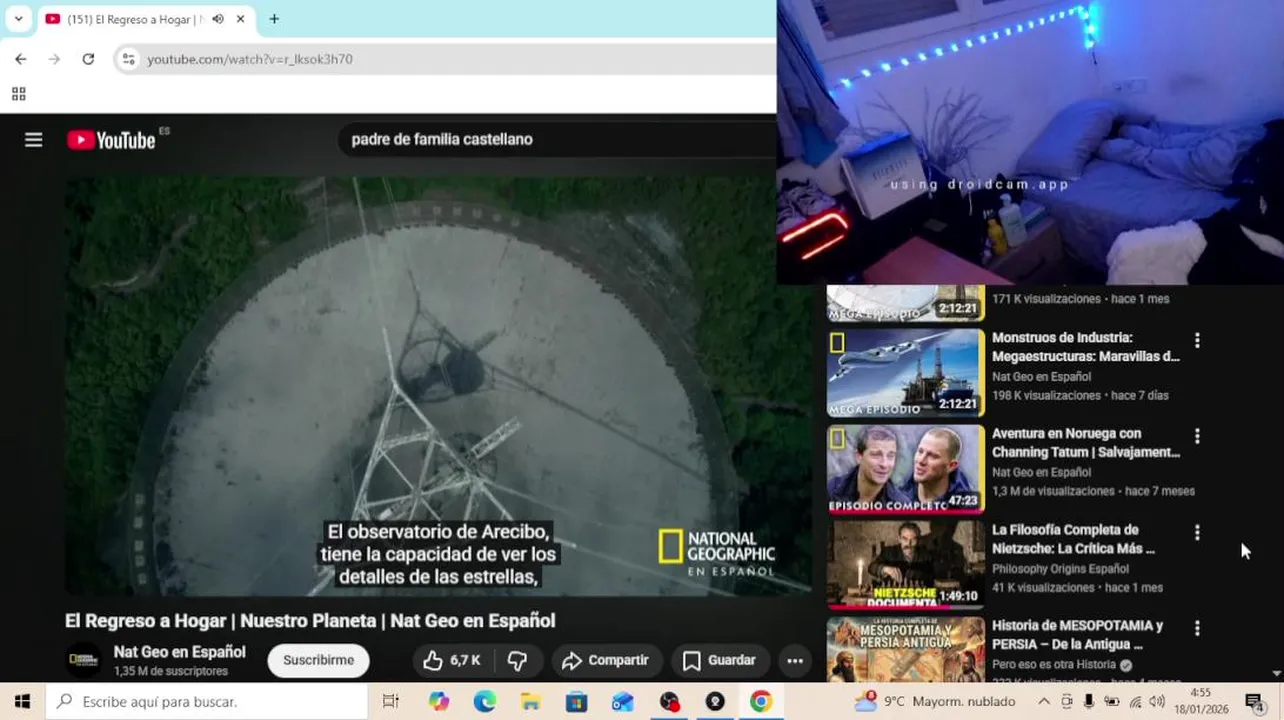Close the El Regreso a Hogar tab
Viewport: 1284px width, 720px height.
[x=241, y=19]
